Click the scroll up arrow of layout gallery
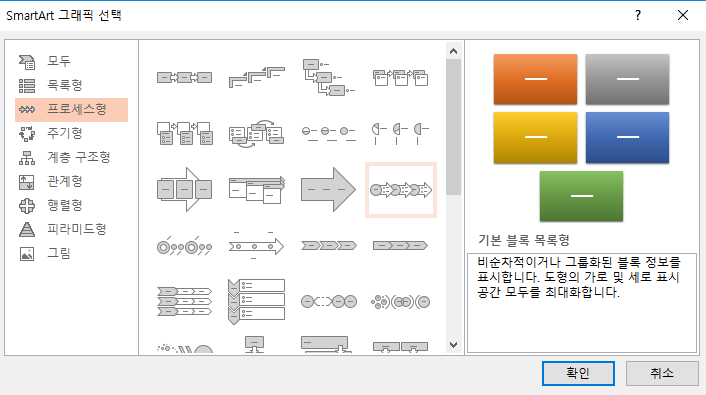This screenshot has width=706, height=395. (453, 51)
